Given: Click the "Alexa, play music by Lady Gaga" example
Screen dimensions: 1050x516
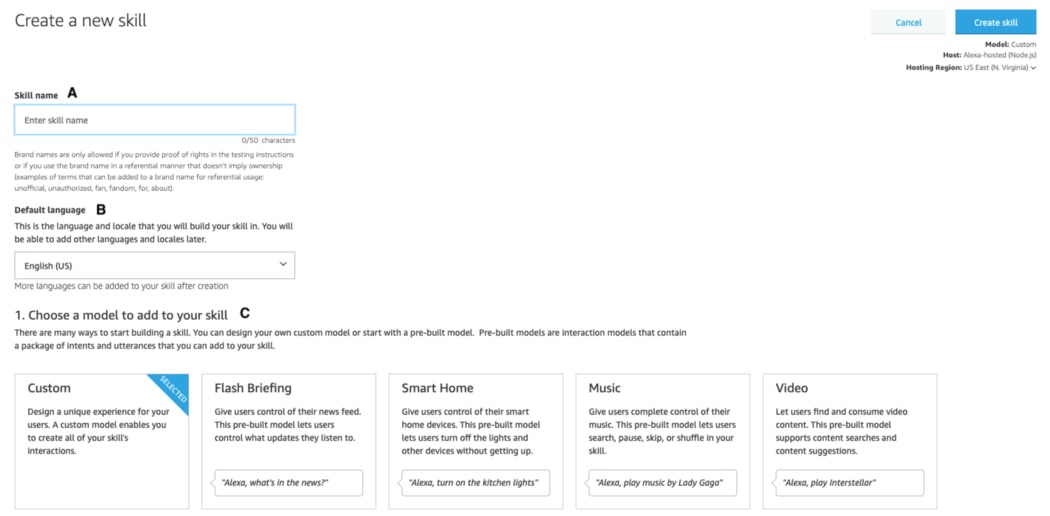Looking at the screenshot, I should pos(661,483).
